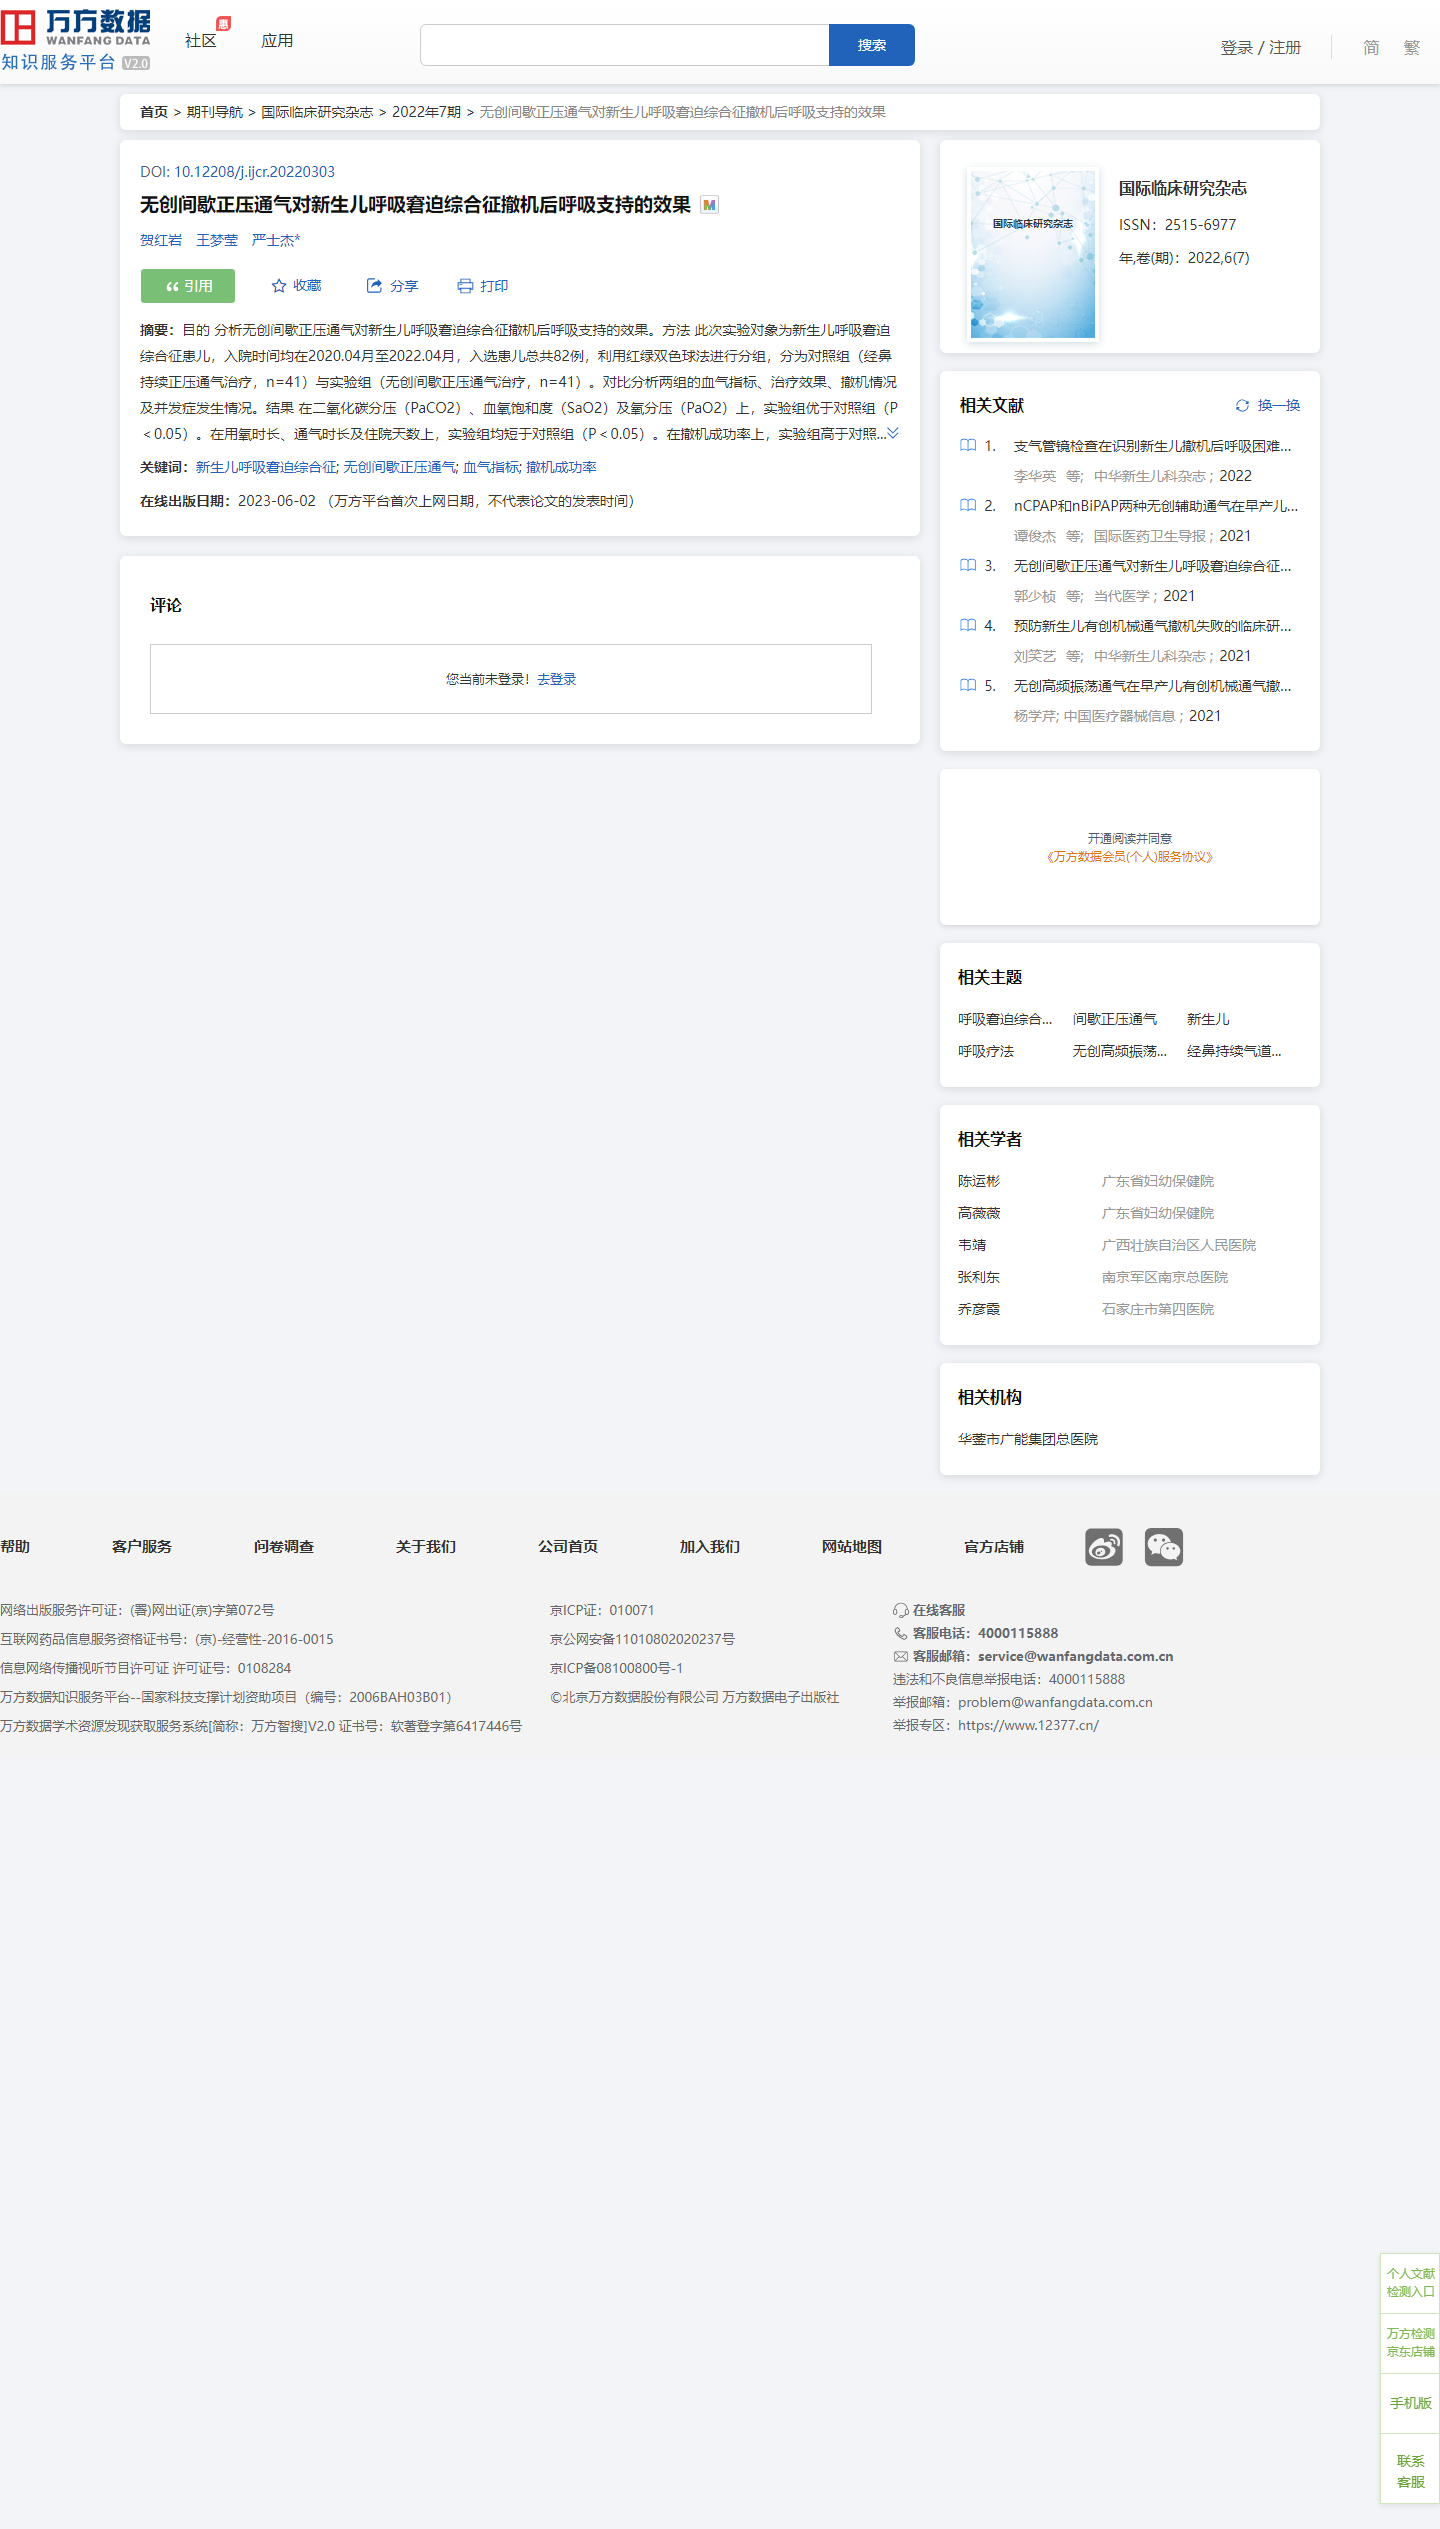Screen dimensions: 1440x2529
Task: Click the red badge on 社区
Action: pos(223,23)
